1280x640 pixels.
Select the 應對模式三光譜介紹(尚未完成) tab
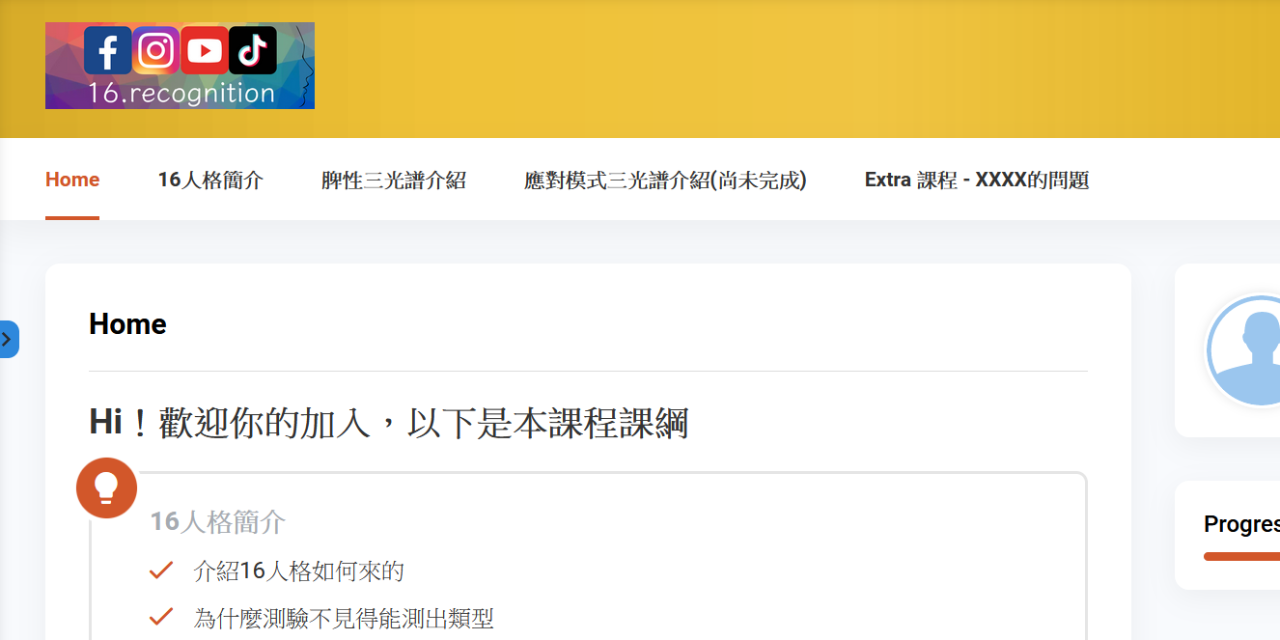point(665,180)
